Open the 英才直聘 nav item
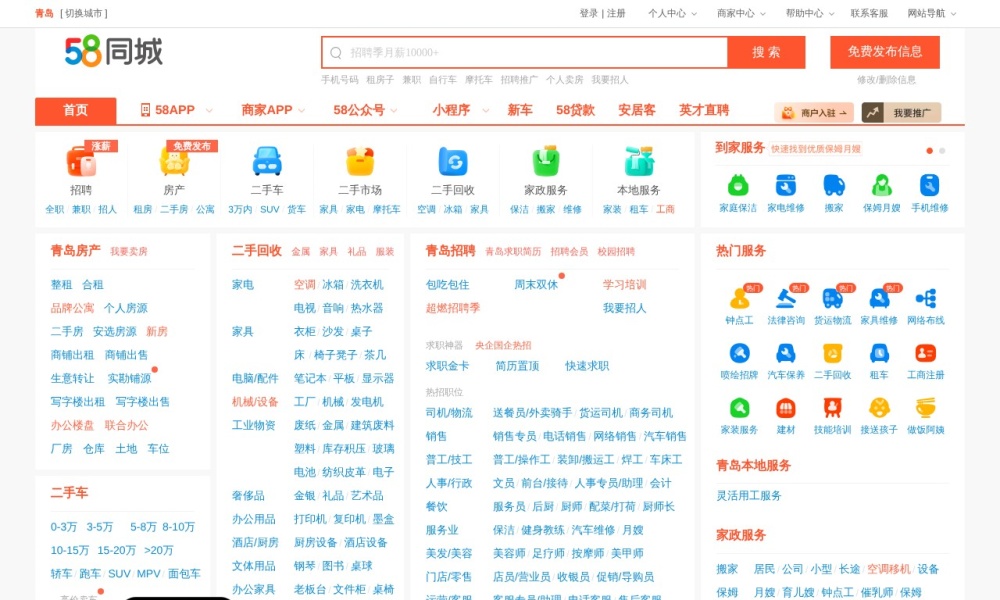Viewport: 1000px width, 600px height. coord(704,110)
